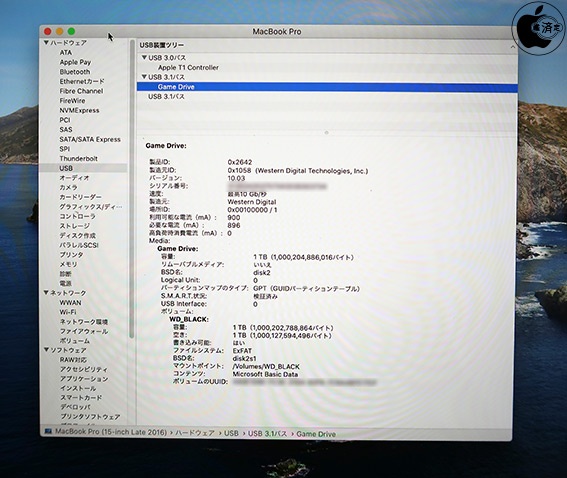Select ファイアウォール entry
567x478 pixels.
click(84, 331)
